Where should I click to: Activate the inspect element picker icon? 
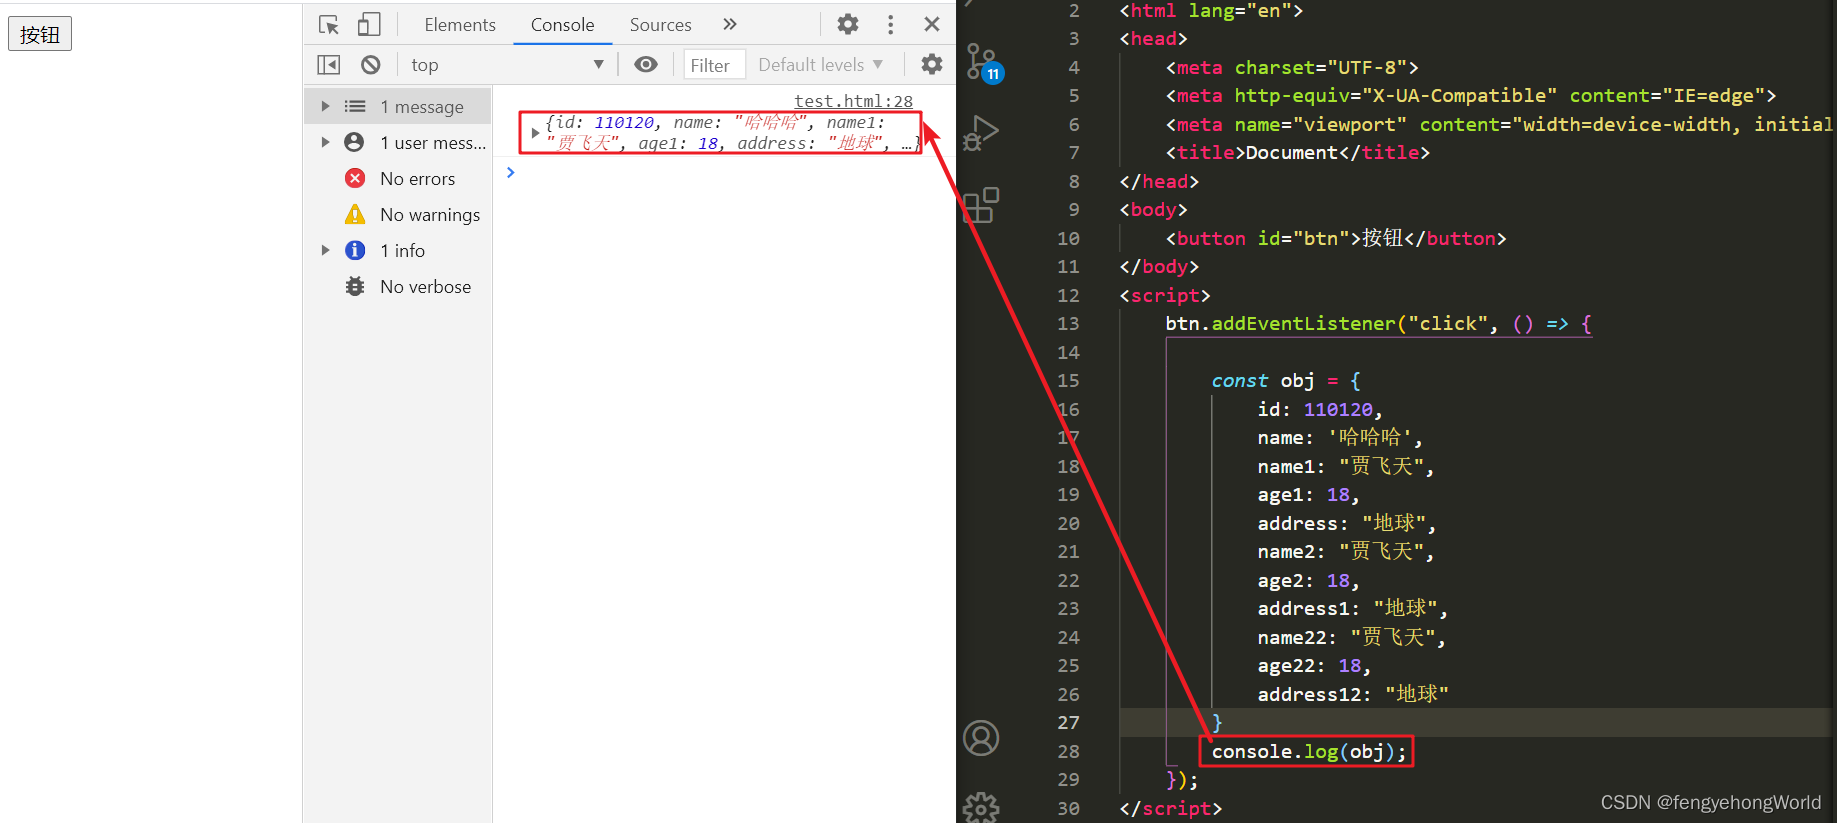[x=329, y=24]
